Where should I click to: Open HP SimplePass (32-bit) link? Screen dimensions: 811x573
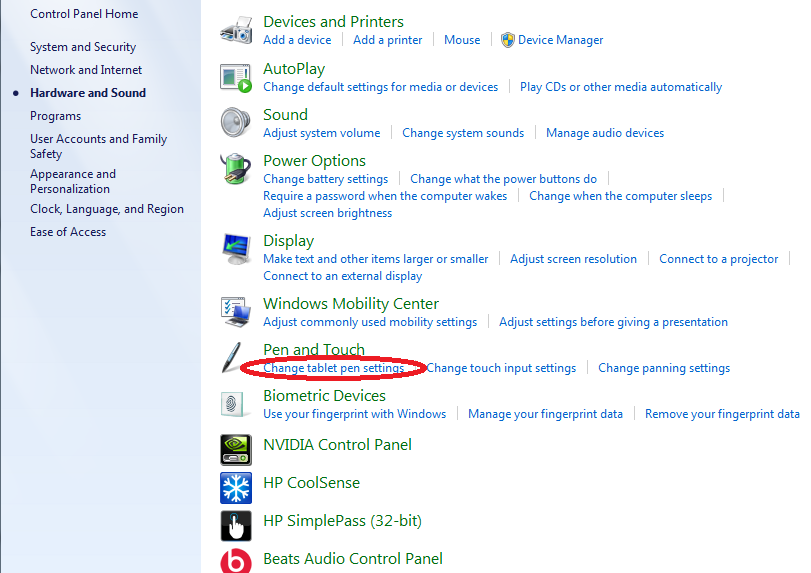(342, 521)
